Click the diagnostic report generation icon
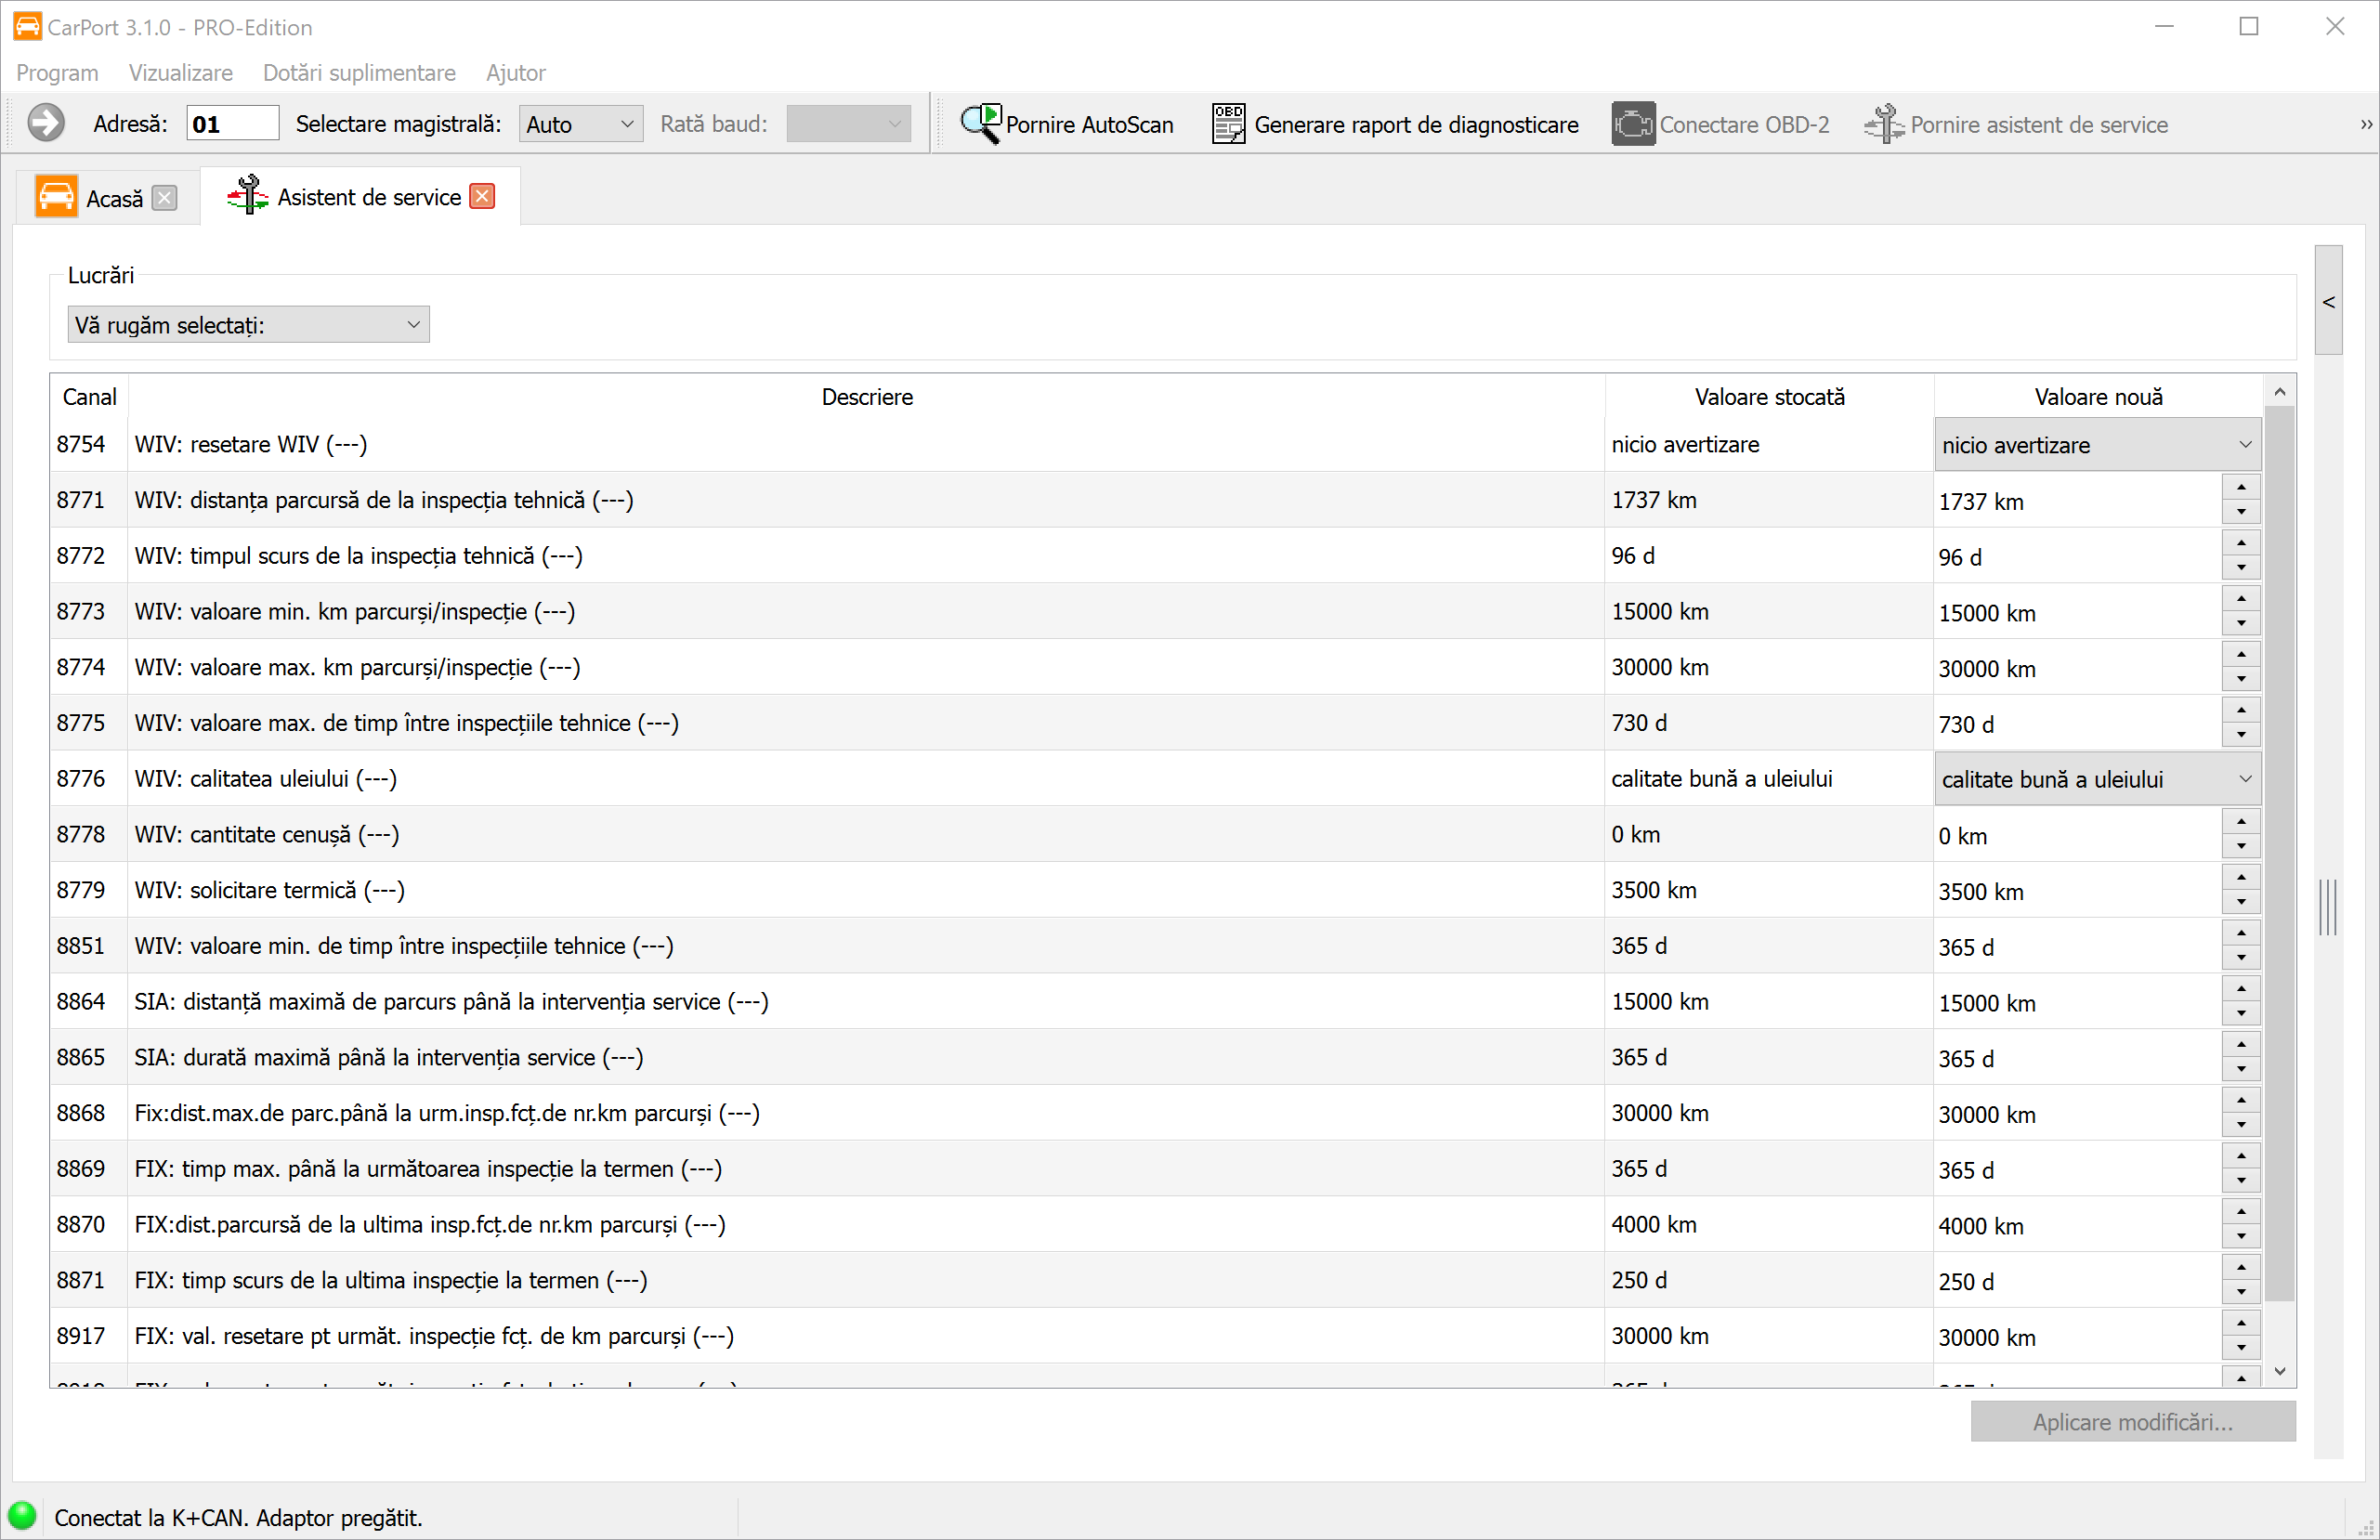This screenshot has width=2380, height=1540. [x=1228, y=124]
